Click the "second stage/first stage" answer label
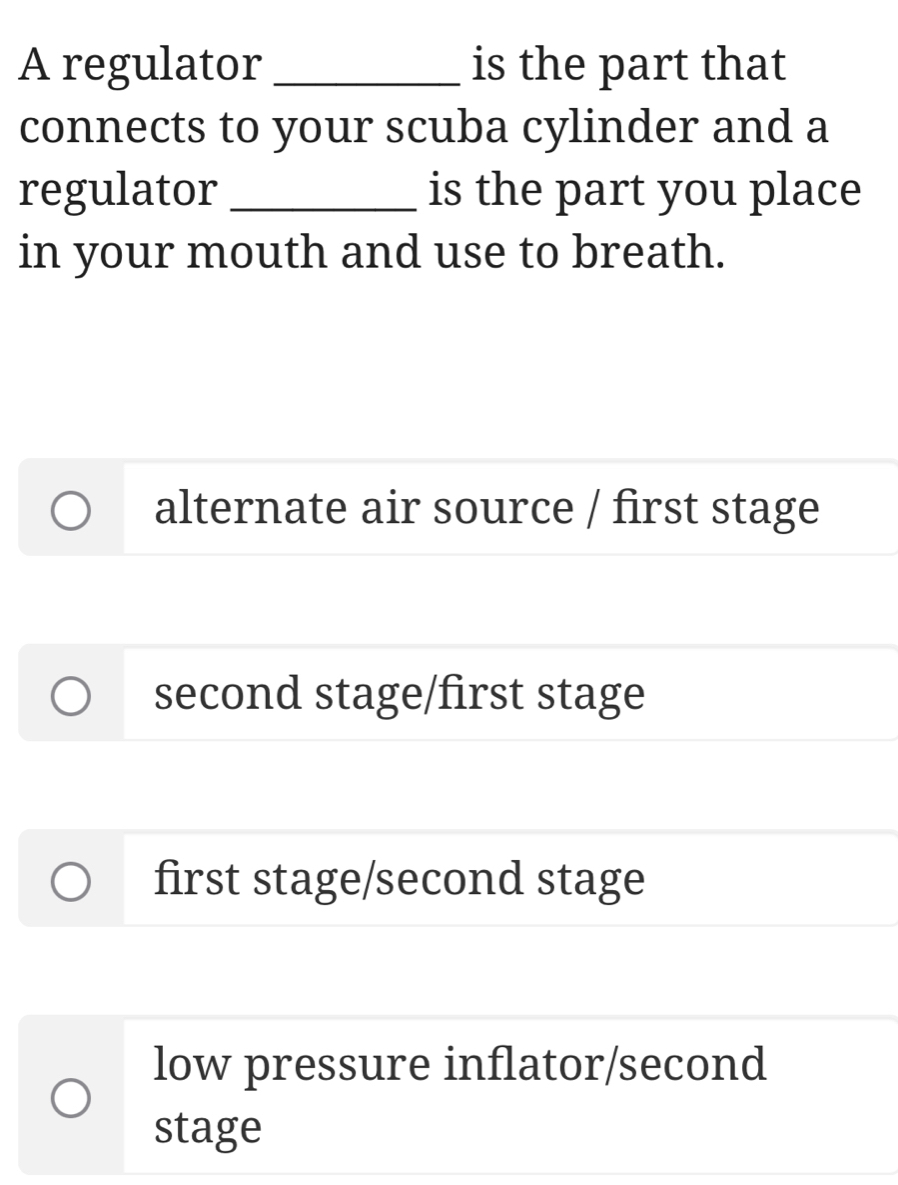 click(x=400, y=694)
